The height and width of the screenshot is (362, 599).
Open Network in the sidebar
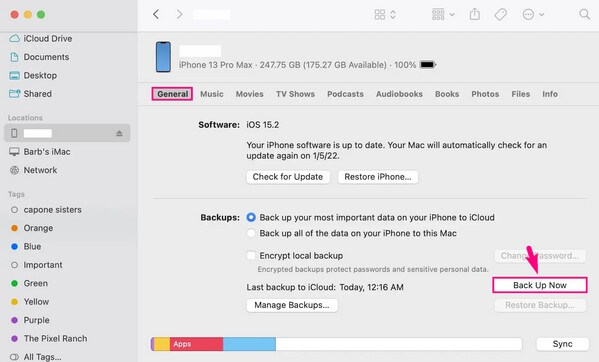click(x=33, y=170)
